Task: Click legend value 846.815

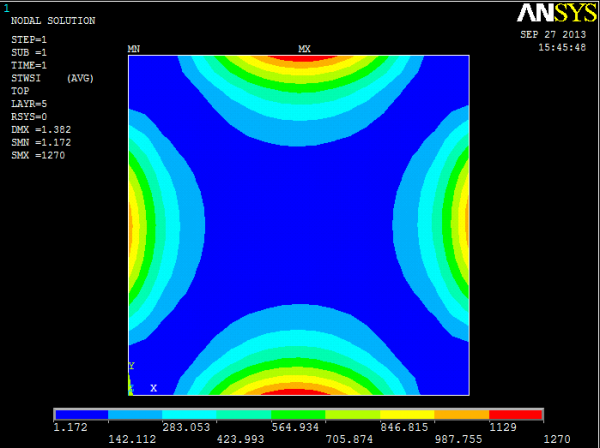Action: [x=404, y=427]
